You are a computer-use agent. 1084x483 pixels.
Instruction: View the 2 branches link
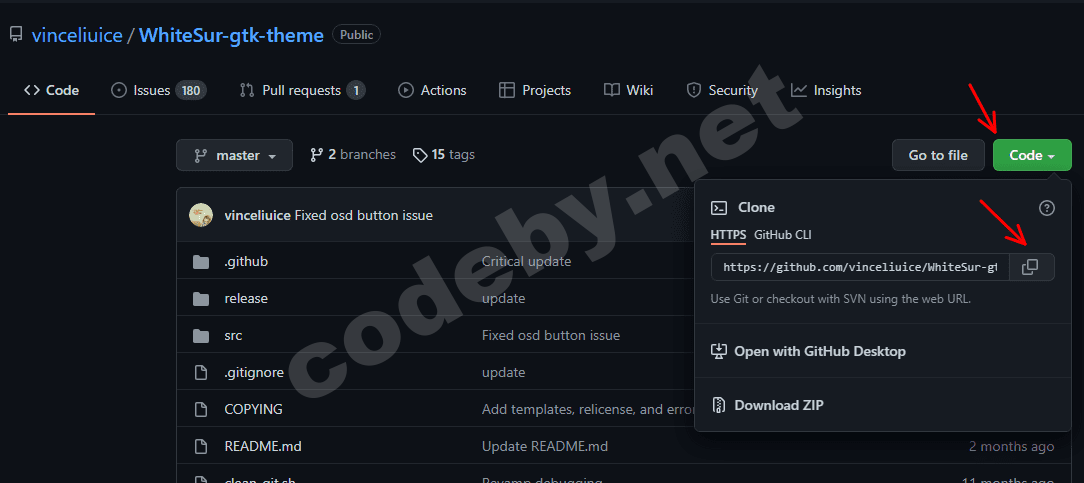tap(353, 155)
